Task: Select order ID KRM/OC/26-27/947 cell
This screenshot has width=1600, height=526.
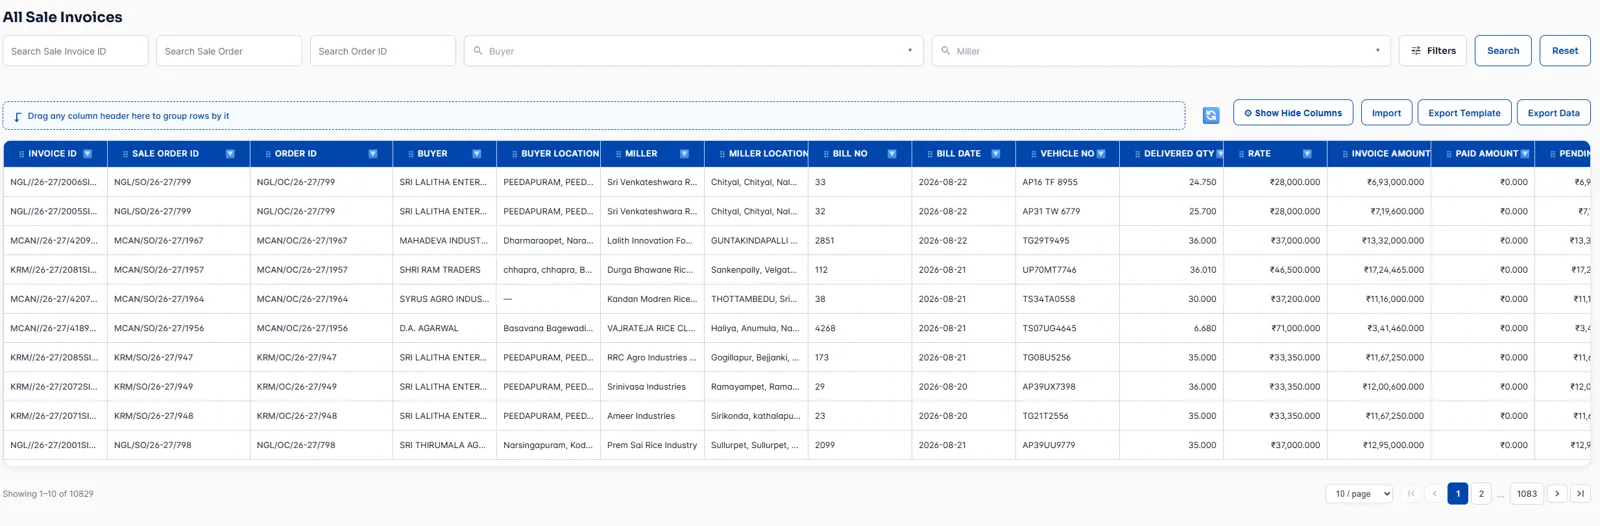Action: 321,357
